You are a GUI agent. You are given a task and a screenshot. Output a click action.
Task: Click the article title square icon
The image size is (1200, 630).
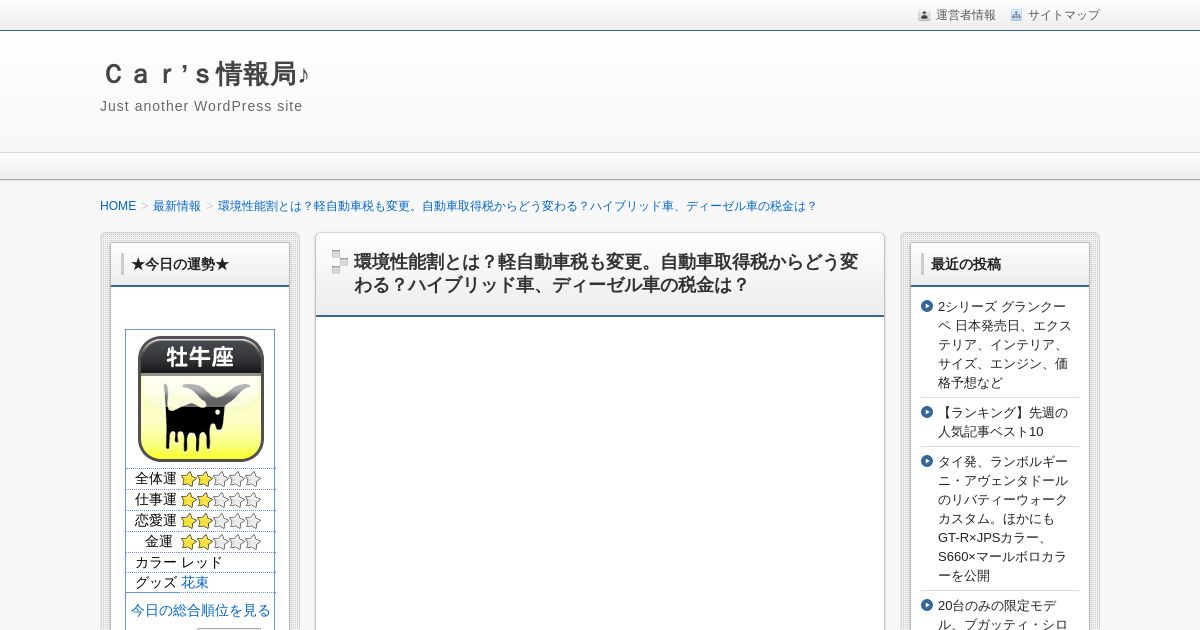click(x=340, y=262)
